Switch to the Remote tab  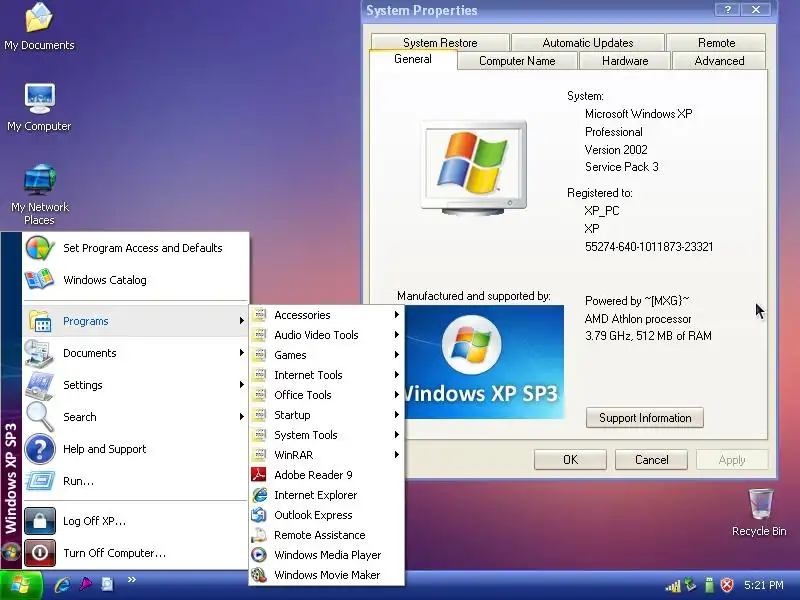pos(716,43)
